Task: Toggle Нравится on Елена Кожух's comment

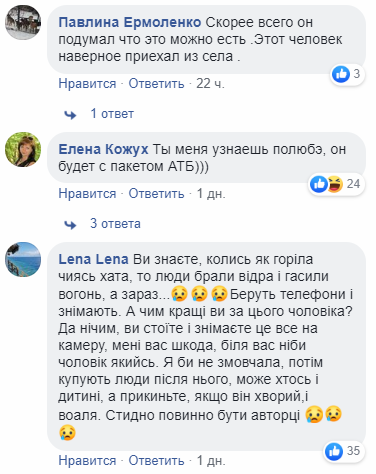Action: tap(87, 194)
